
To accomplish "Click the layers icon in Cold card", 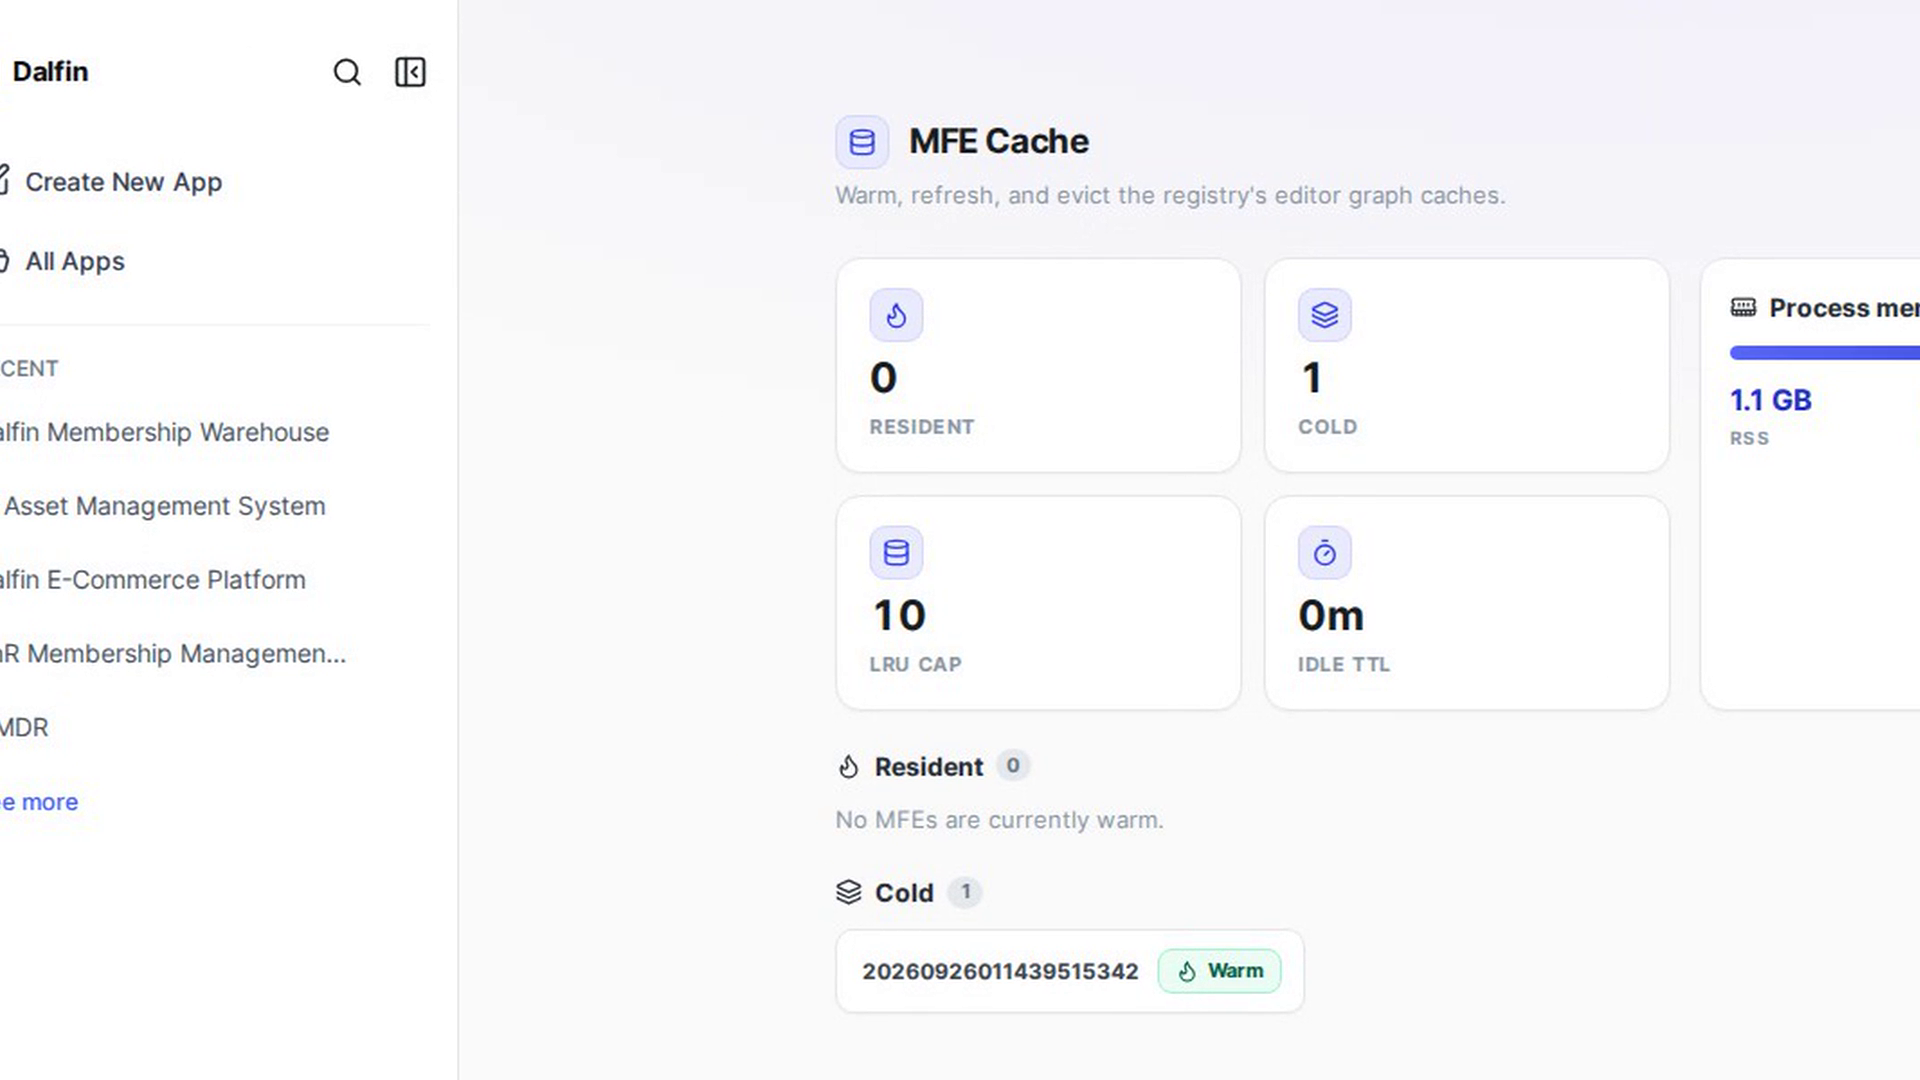I will [x=1325, y=315].
